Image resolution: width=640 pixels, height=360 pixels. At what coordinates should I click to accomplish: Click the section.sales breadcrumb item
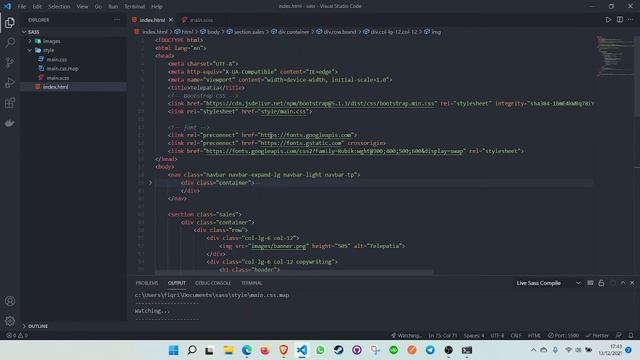coord(249,32)
